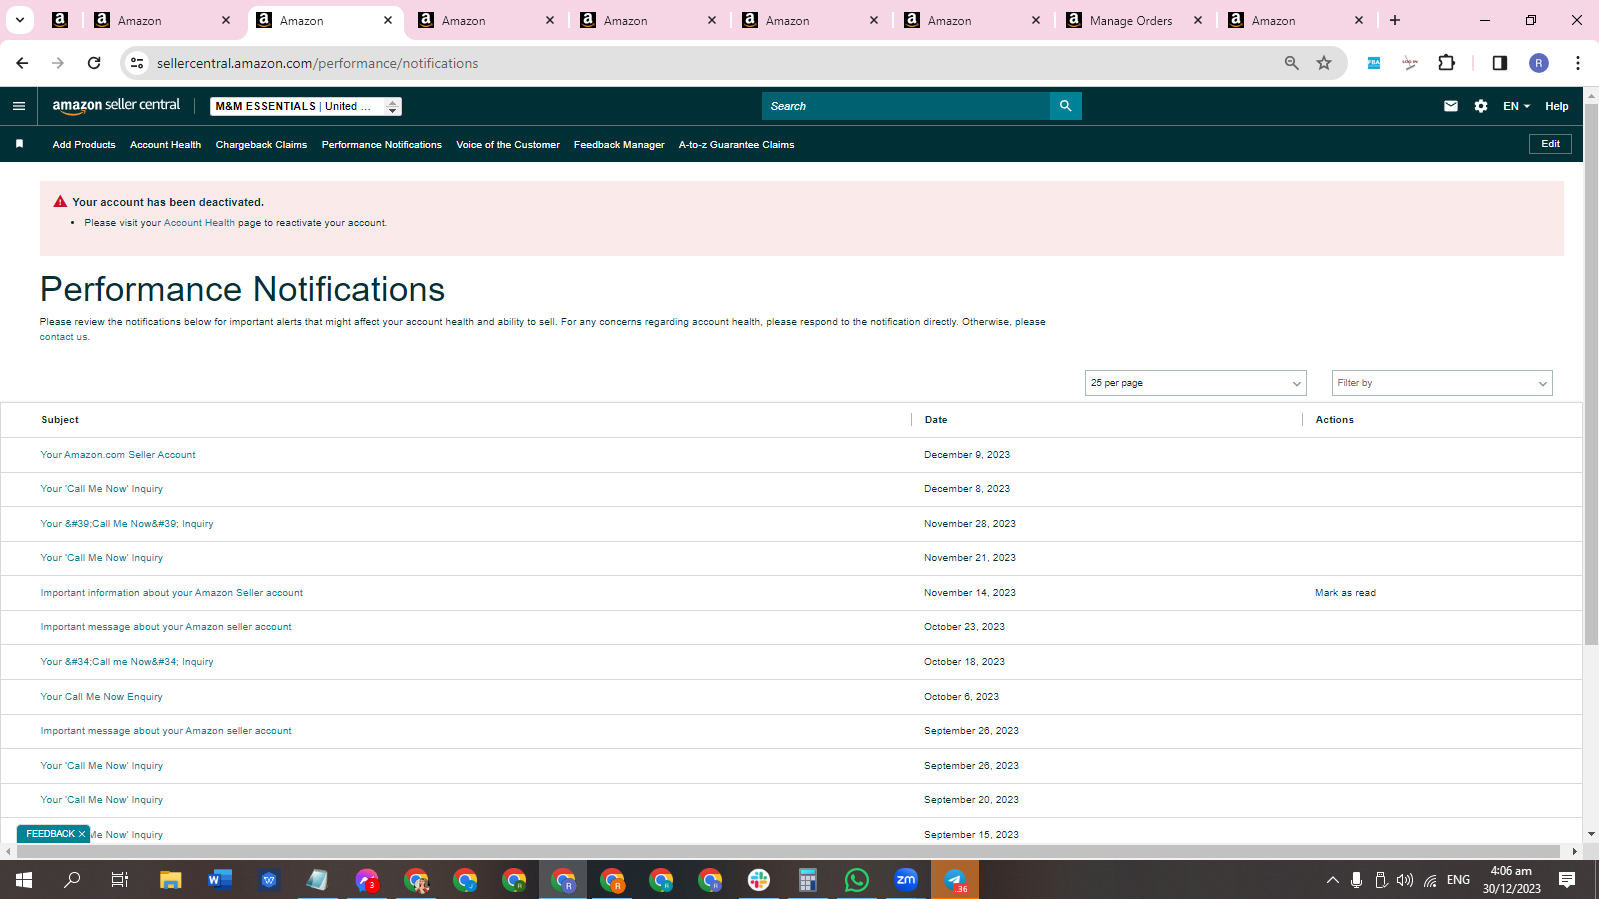Click the Subject column header
The height and width of the screenshot is (899, 1599).
[60, 420]
